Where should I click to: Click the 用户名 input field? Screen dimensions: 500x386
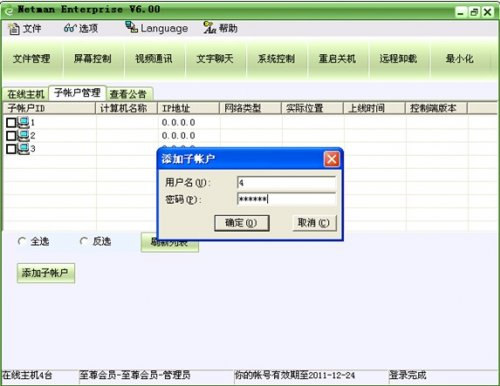point(286,182)
